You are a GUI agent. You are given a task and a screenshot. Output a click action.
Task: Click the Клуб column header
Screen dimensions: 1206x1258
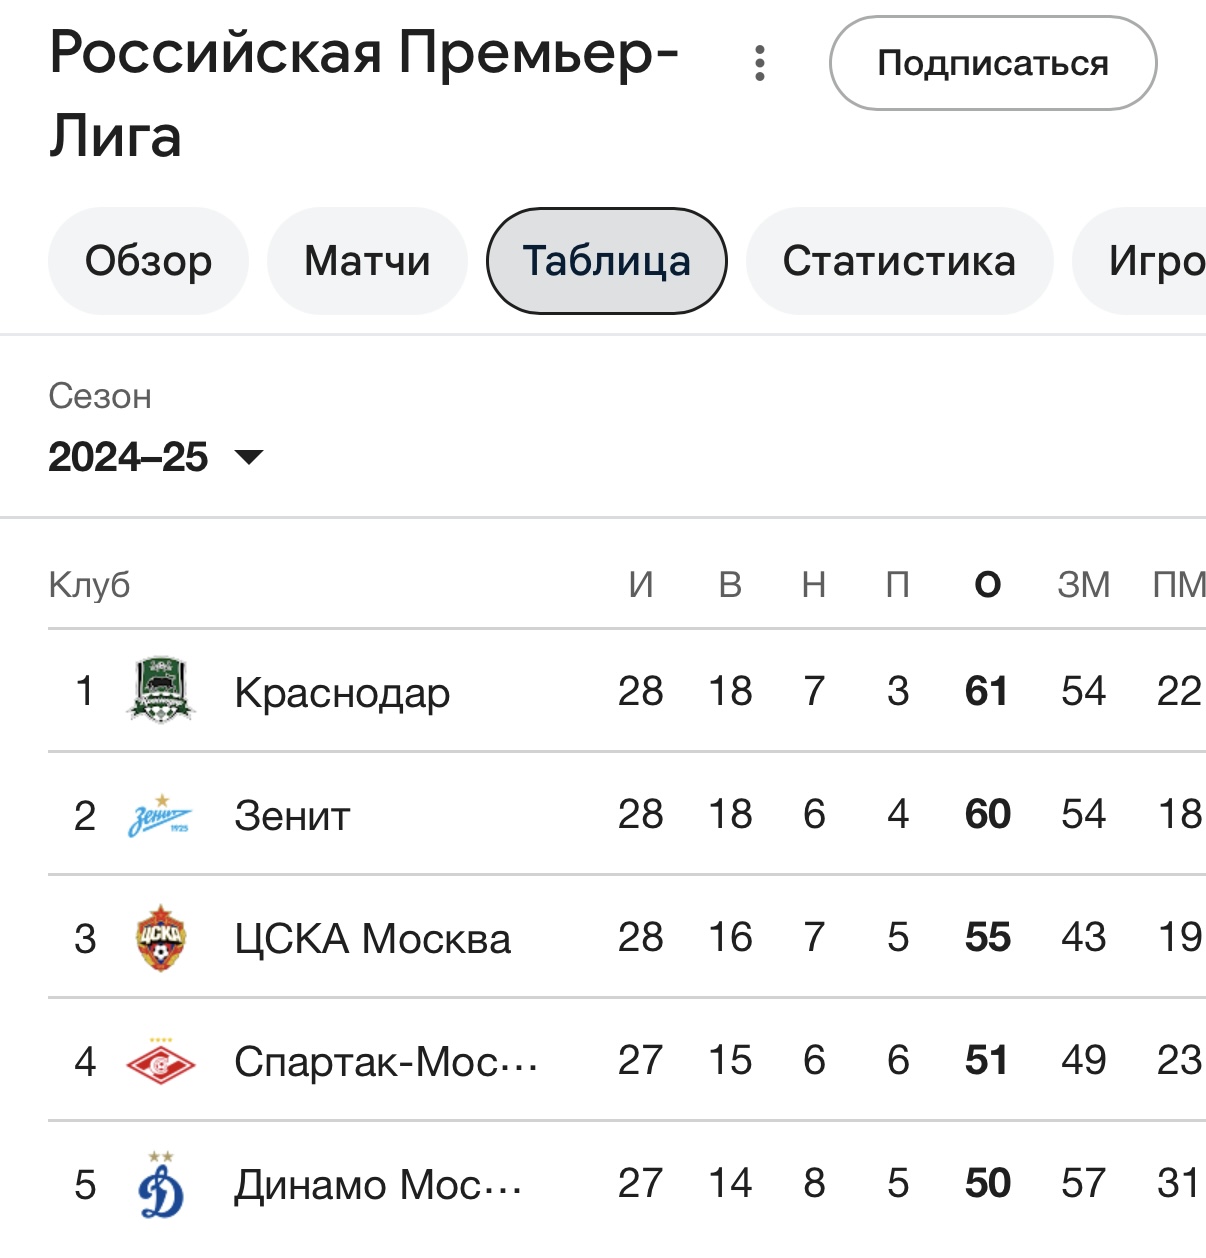click(x=89, y=585)
